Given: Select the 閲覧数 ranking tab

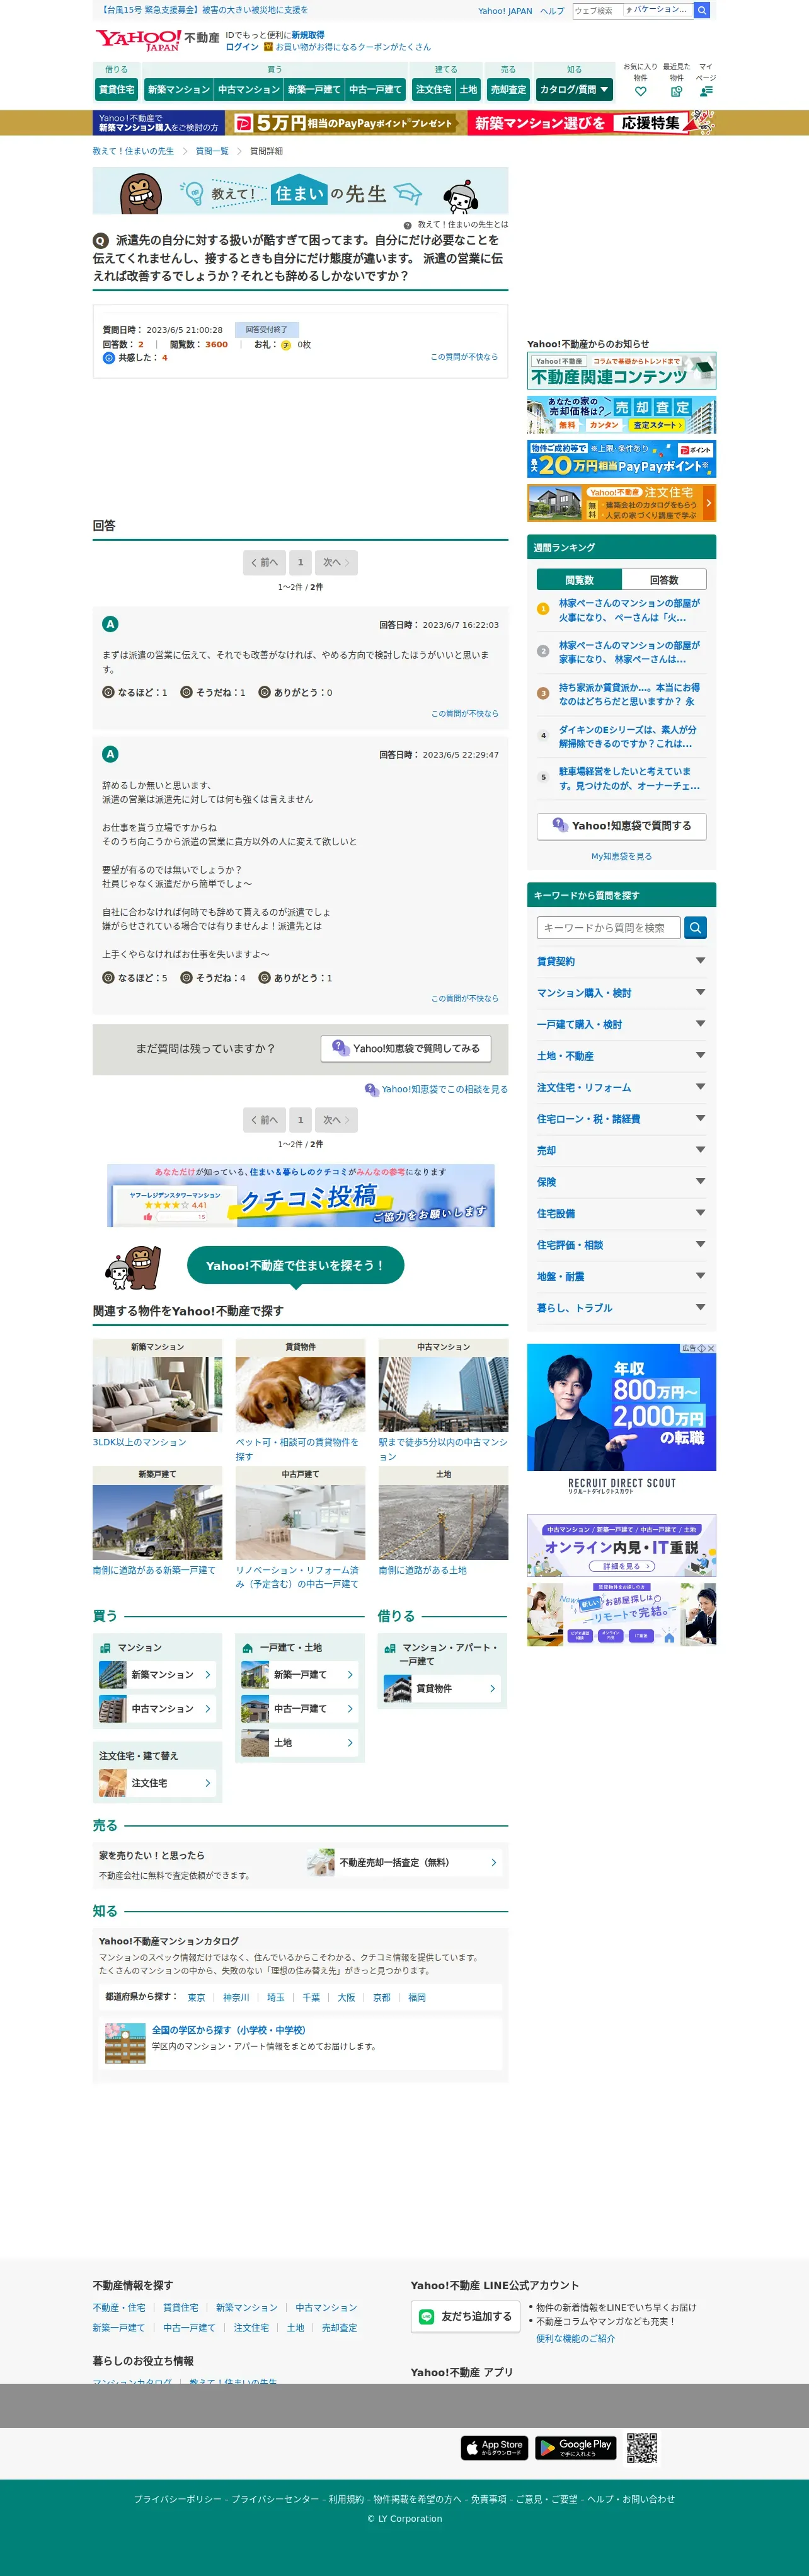Looking at the screenshot, I should click(x=579, y=580).
